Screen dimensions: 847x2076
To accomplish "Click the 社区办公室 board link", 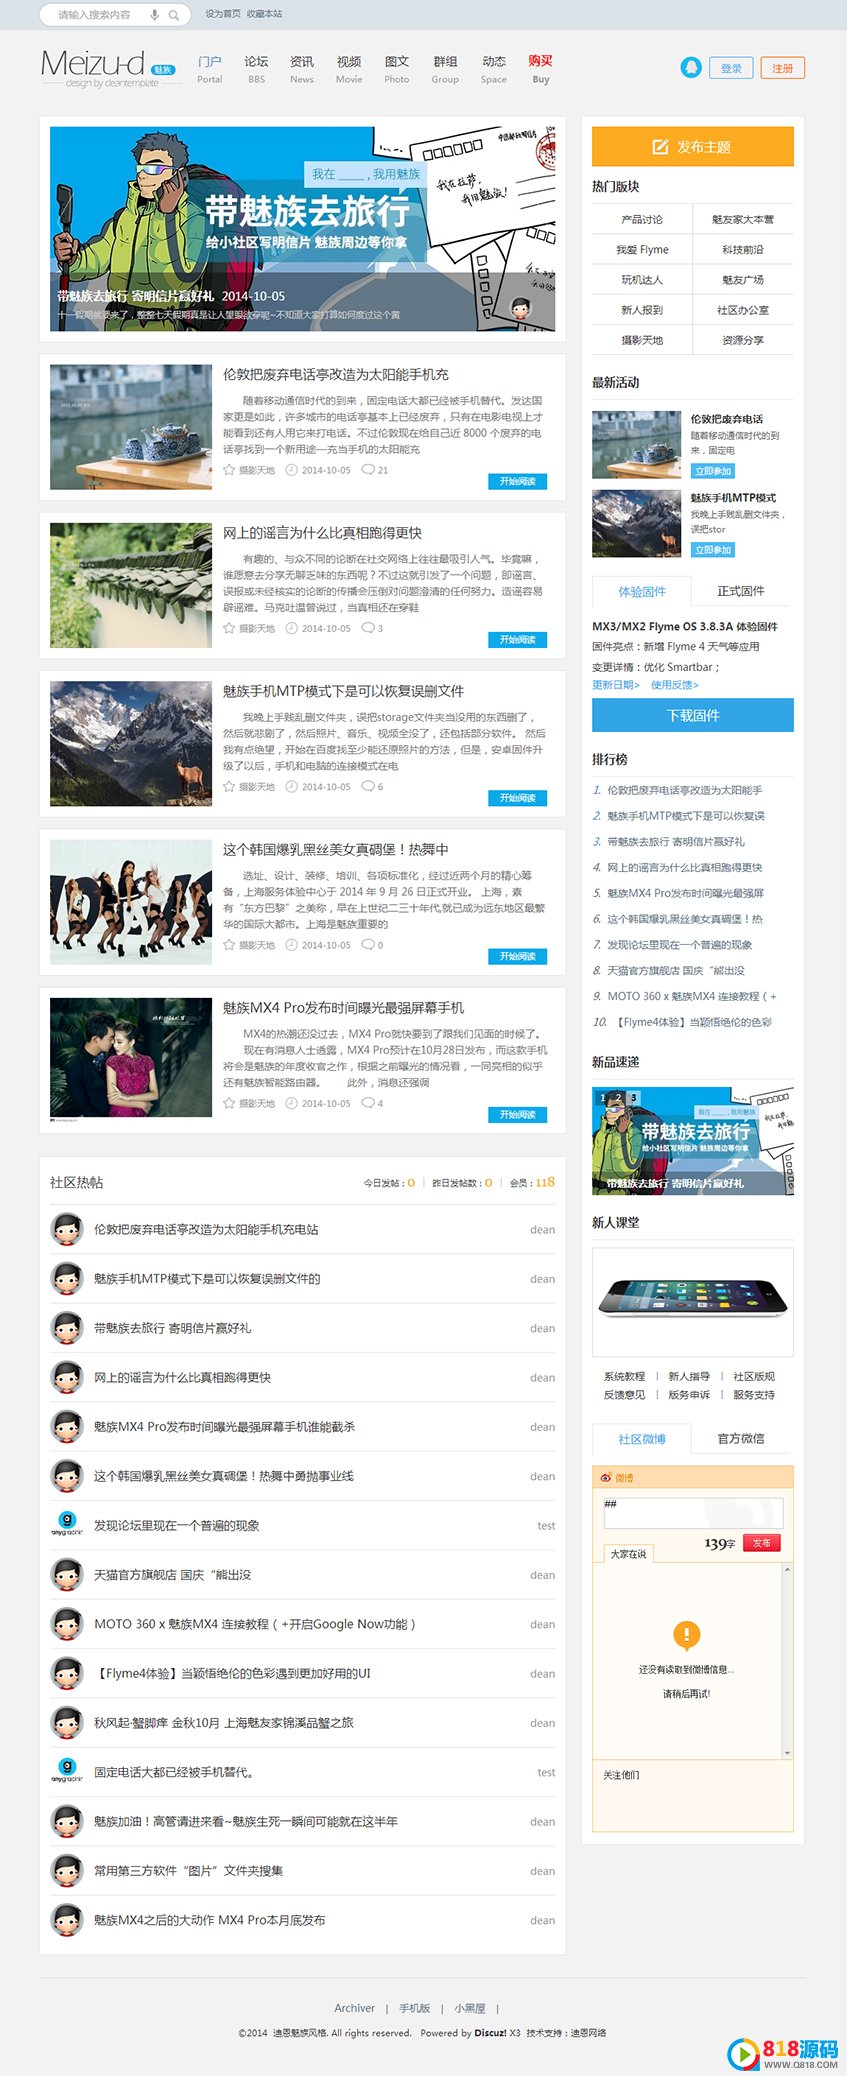I will tap(743, 310).
